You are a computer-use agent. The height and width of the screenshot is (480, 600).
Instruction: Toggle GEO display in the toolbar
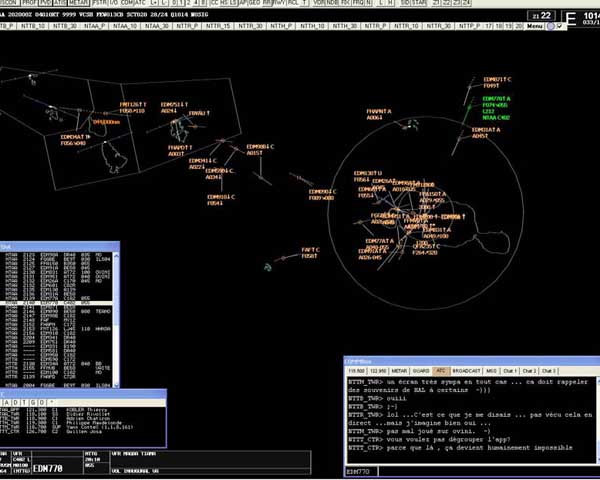pos(254,3)
